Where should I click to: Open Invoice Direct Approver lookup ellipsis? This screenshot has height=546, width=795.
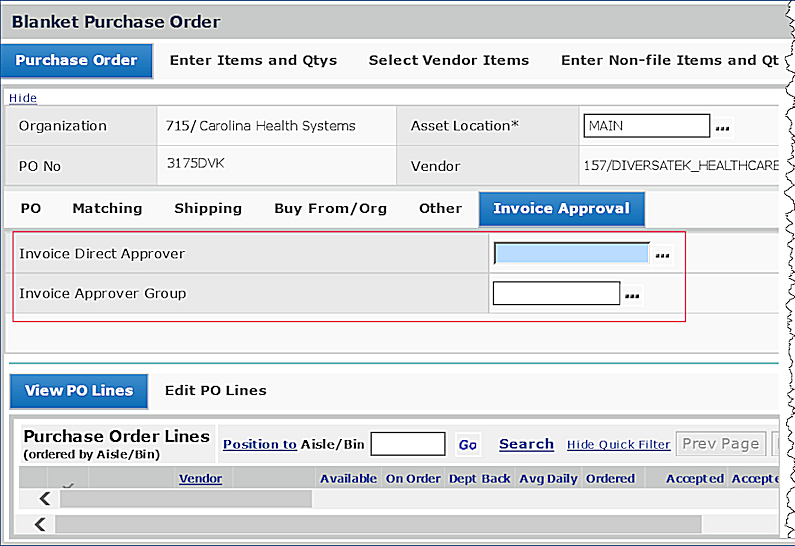coord(662,255)
